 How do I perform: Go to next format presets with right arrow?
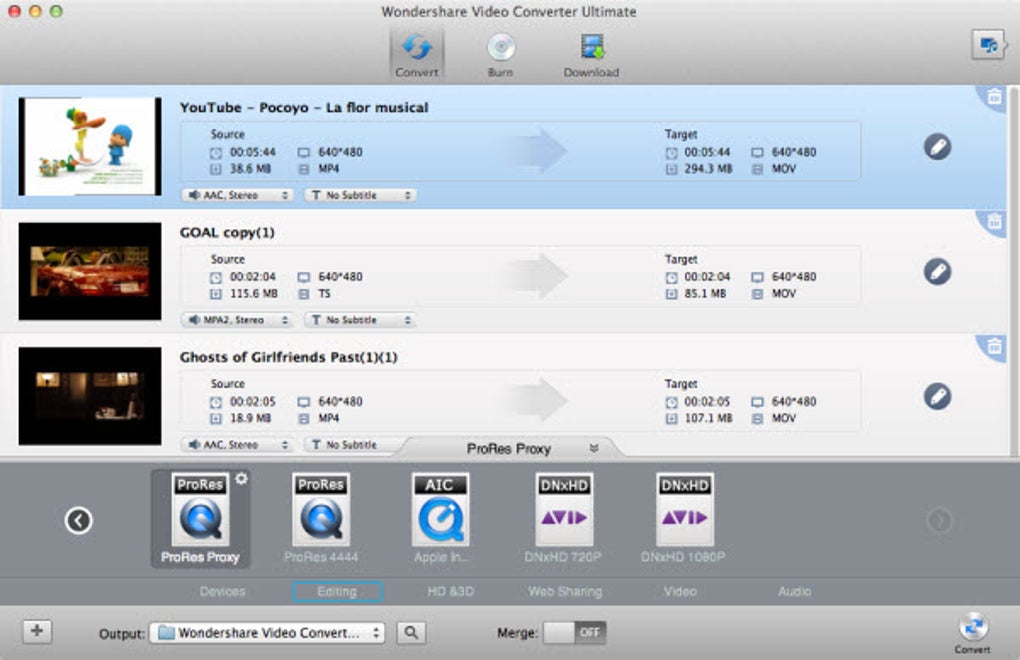[x=940, y=520]
